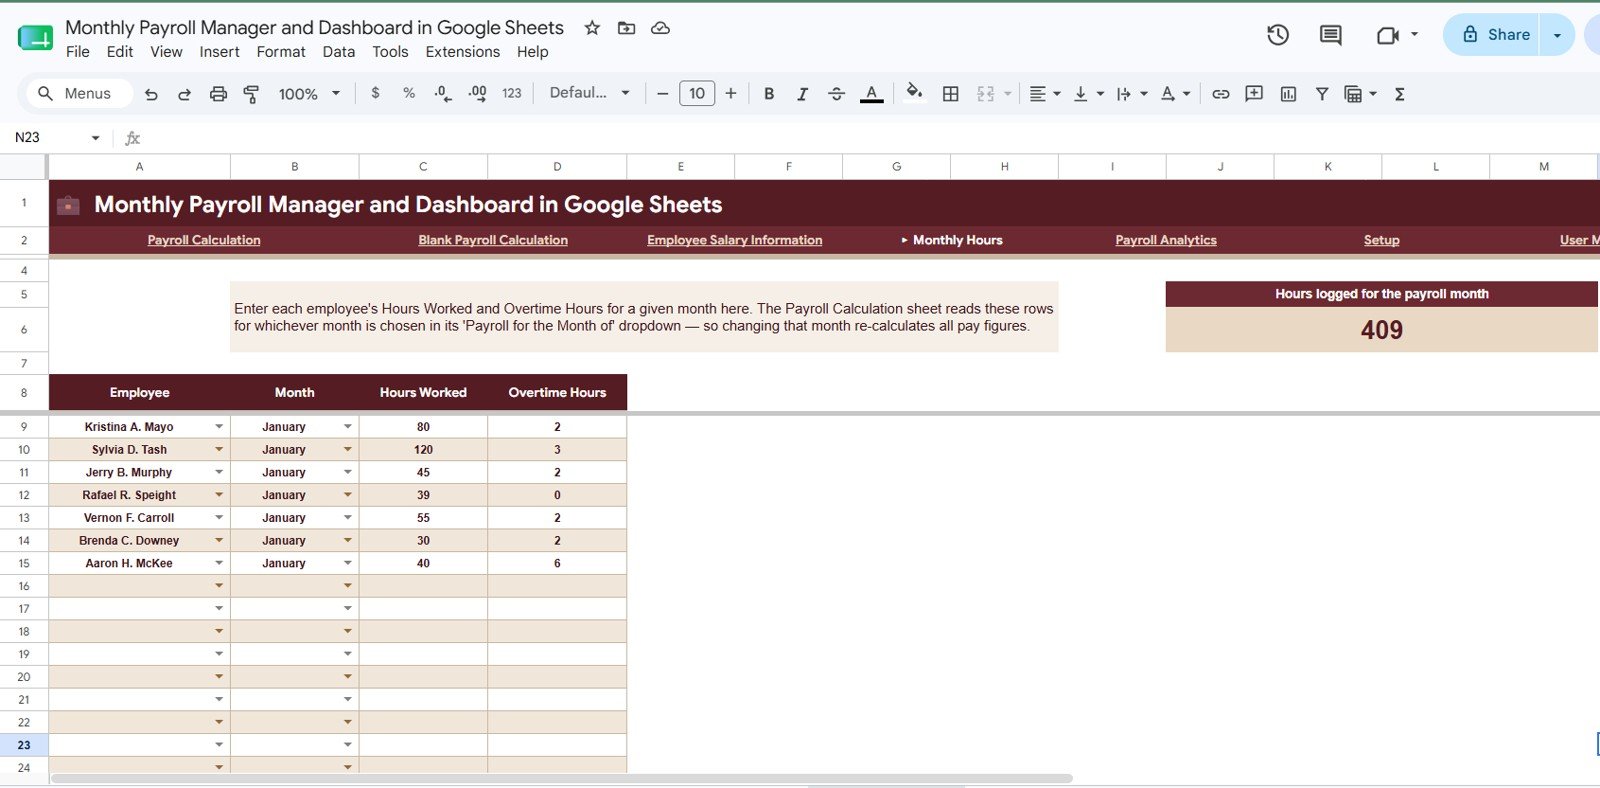Select the Paint format roller icon
Image resolution: width=1600 pixels, height=788 pixels.
[251, 94]
